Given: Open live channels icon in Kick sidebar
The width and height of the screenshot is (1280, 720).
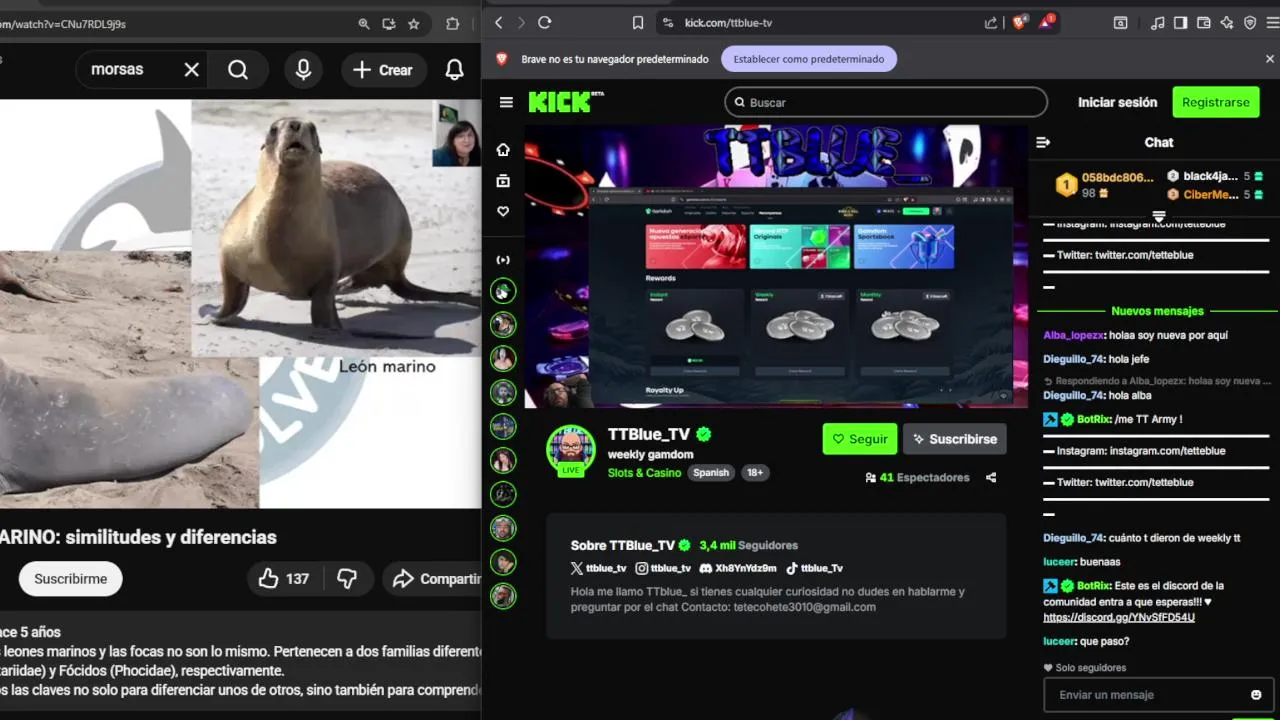Looking at the screenshot, I should (503, 260).
